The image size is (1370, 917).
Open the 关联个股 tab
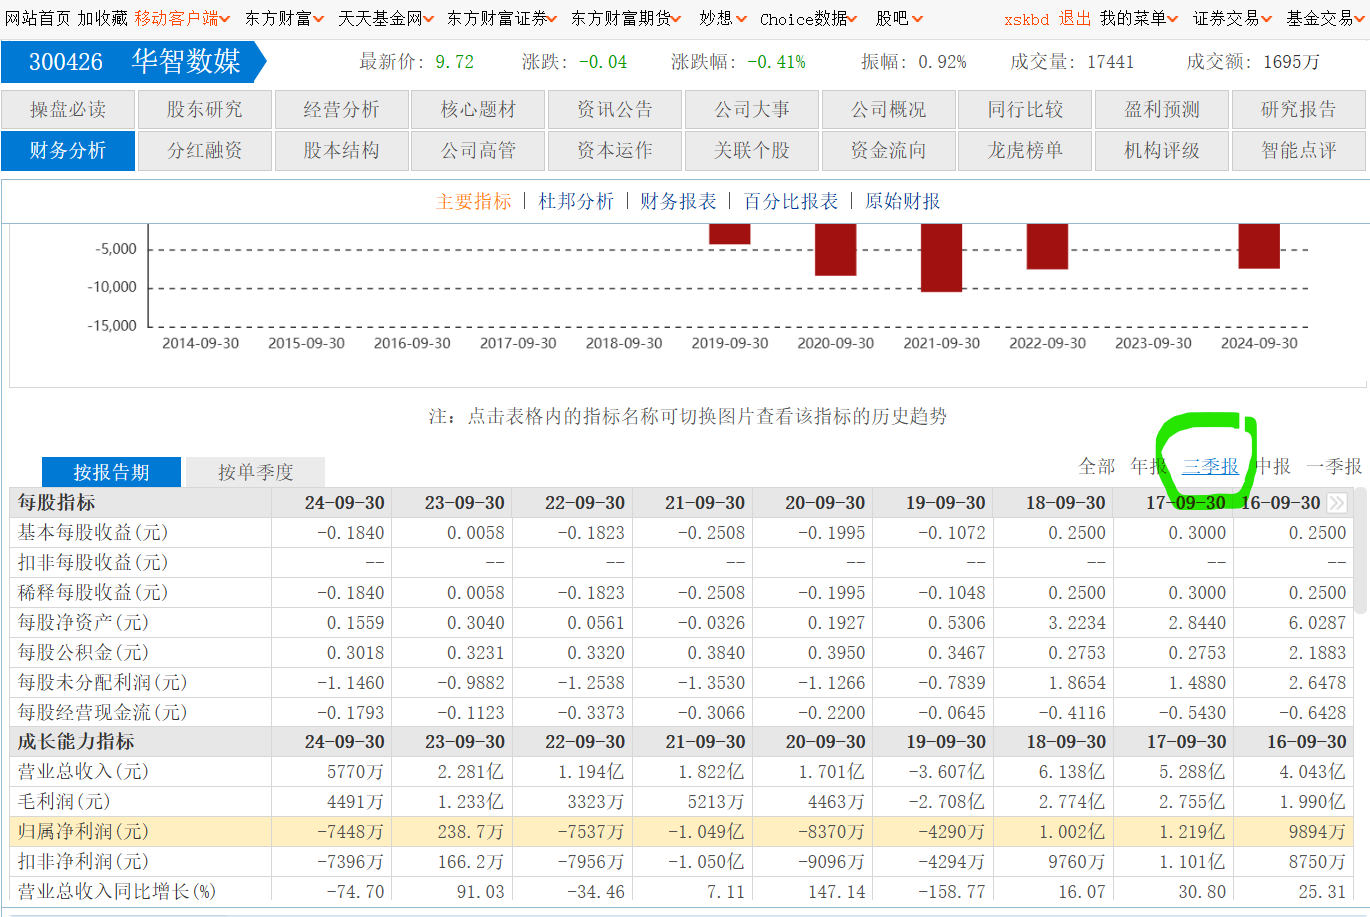pos(752,150)
